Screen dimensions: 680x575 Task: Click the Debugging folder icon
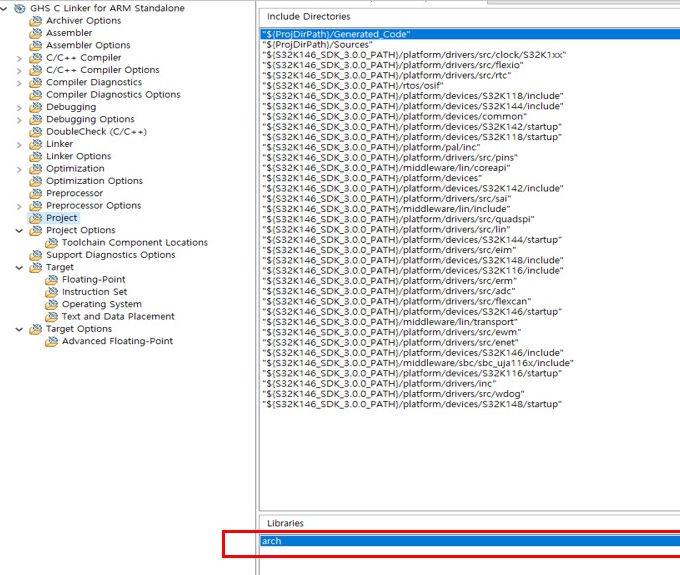coord(36,107)
